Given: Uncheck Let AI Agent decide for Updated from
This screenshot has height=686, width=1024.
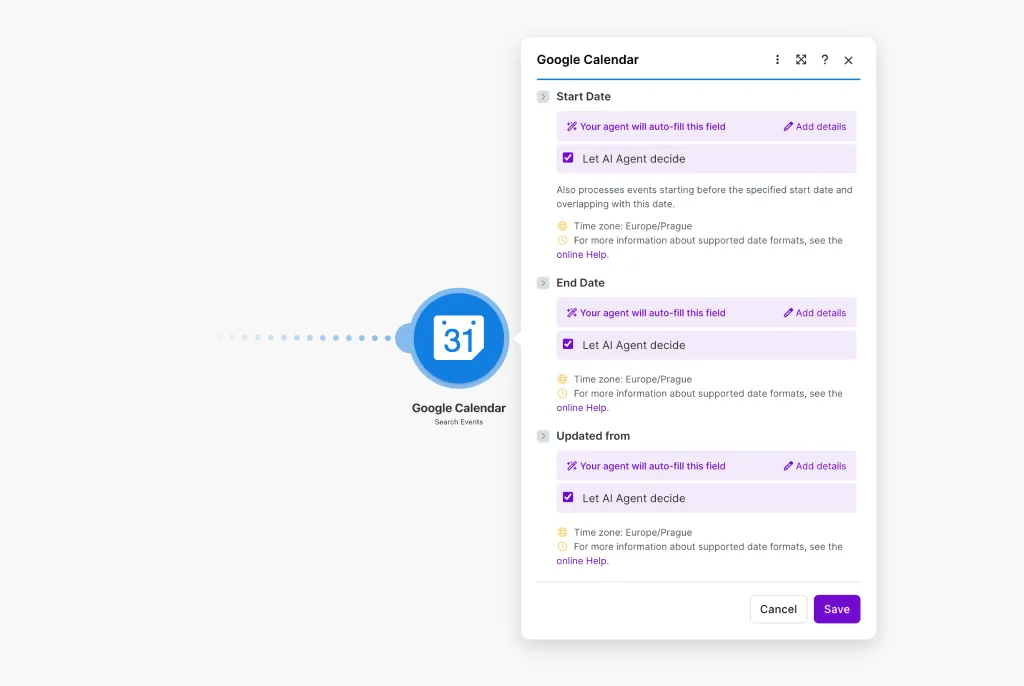Looking at the screenshot, I should pyautogui.click(x=568, y=497).
